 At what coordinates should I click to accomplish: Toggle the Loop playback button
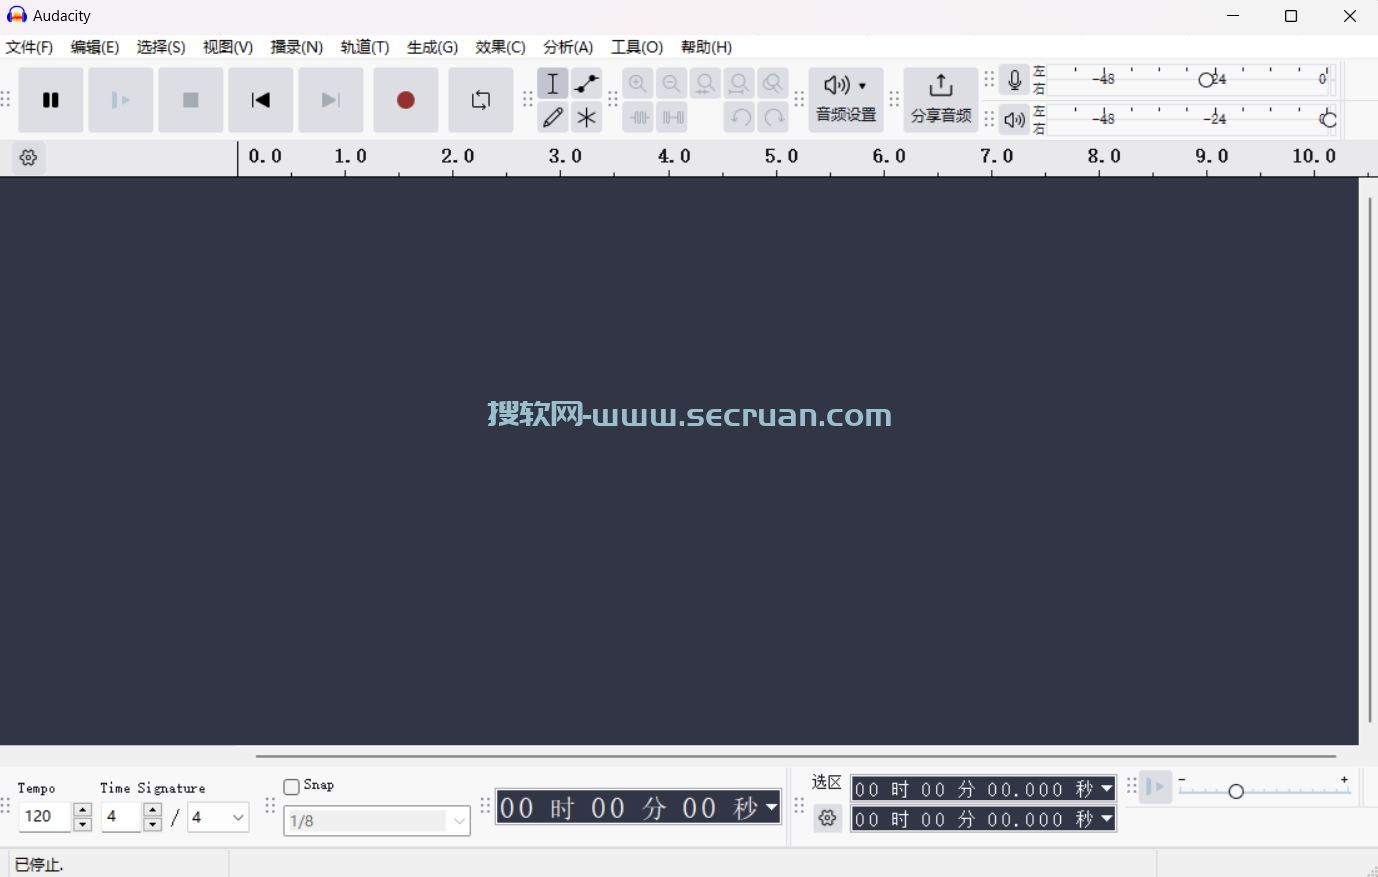point(481,100)
